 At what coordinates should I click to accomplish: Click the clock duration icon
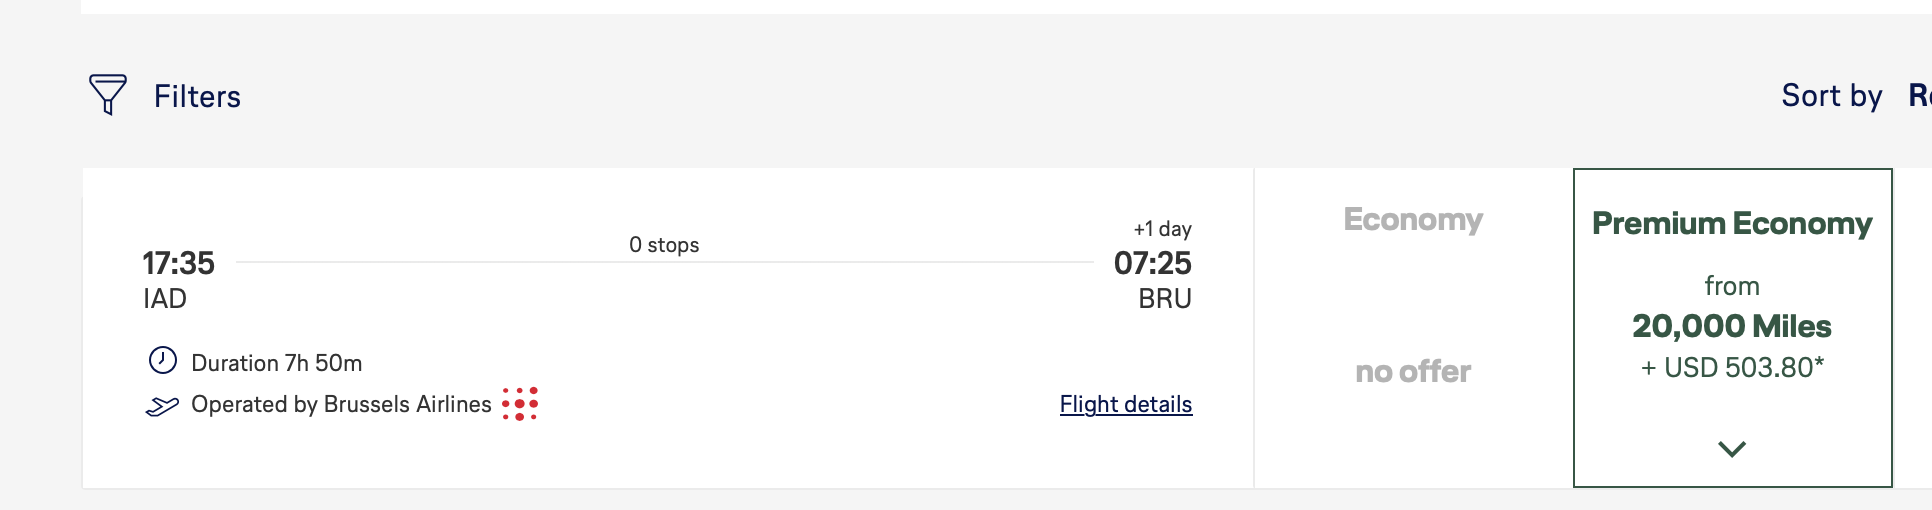click(162, 360)
